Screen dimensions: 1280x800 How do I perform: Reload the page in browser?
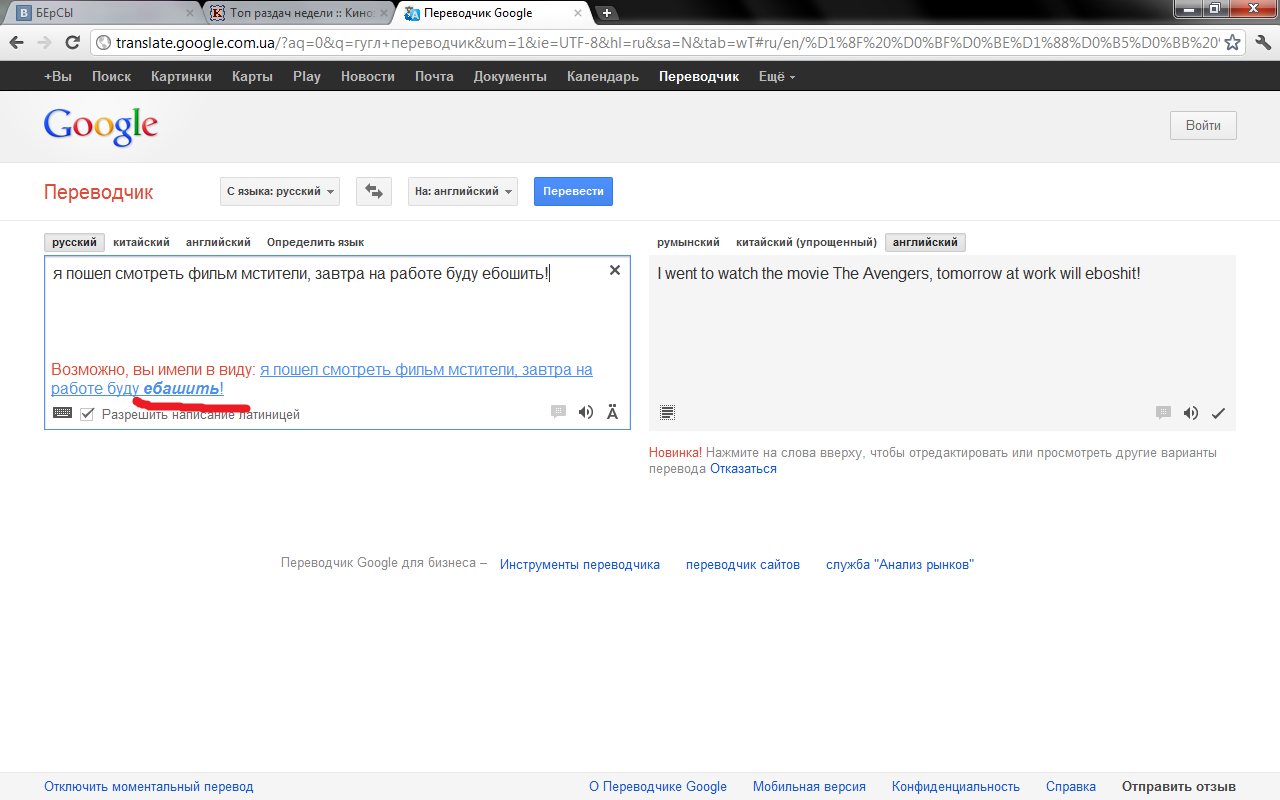(x=72, y=42)
